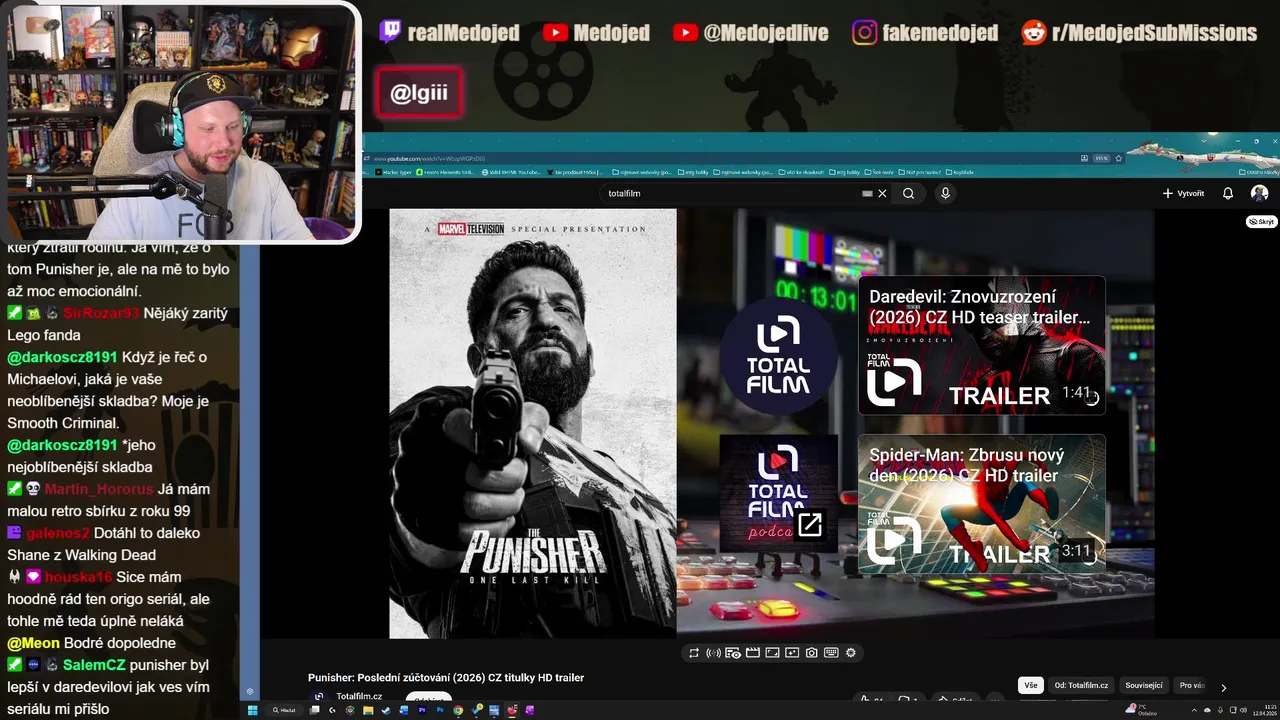Click the Twitch realMedojed overlay logo
The image size is (1280, 720).
(390, 32)
